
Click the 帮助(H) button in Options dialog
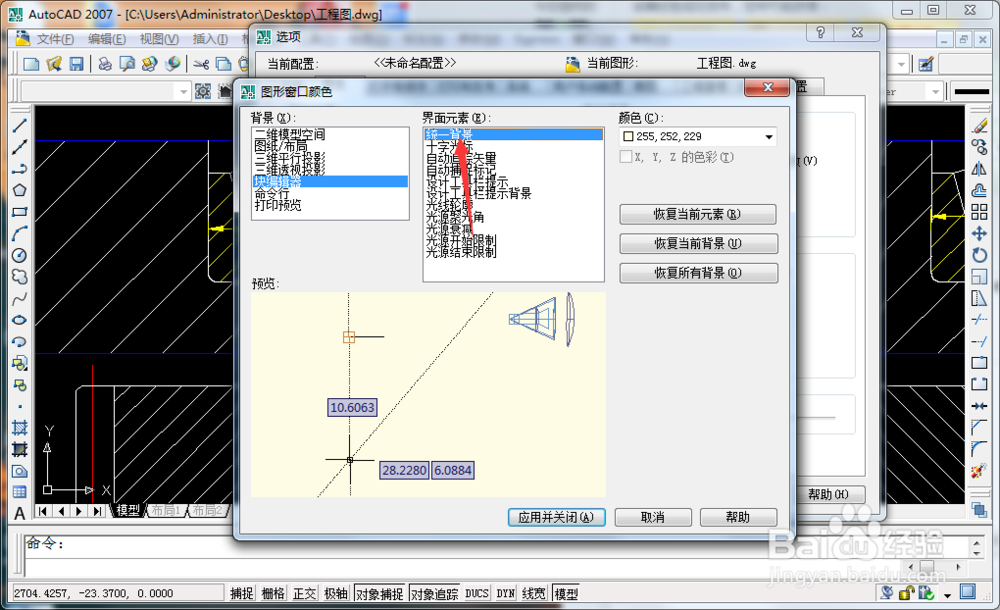coord(828,495)
